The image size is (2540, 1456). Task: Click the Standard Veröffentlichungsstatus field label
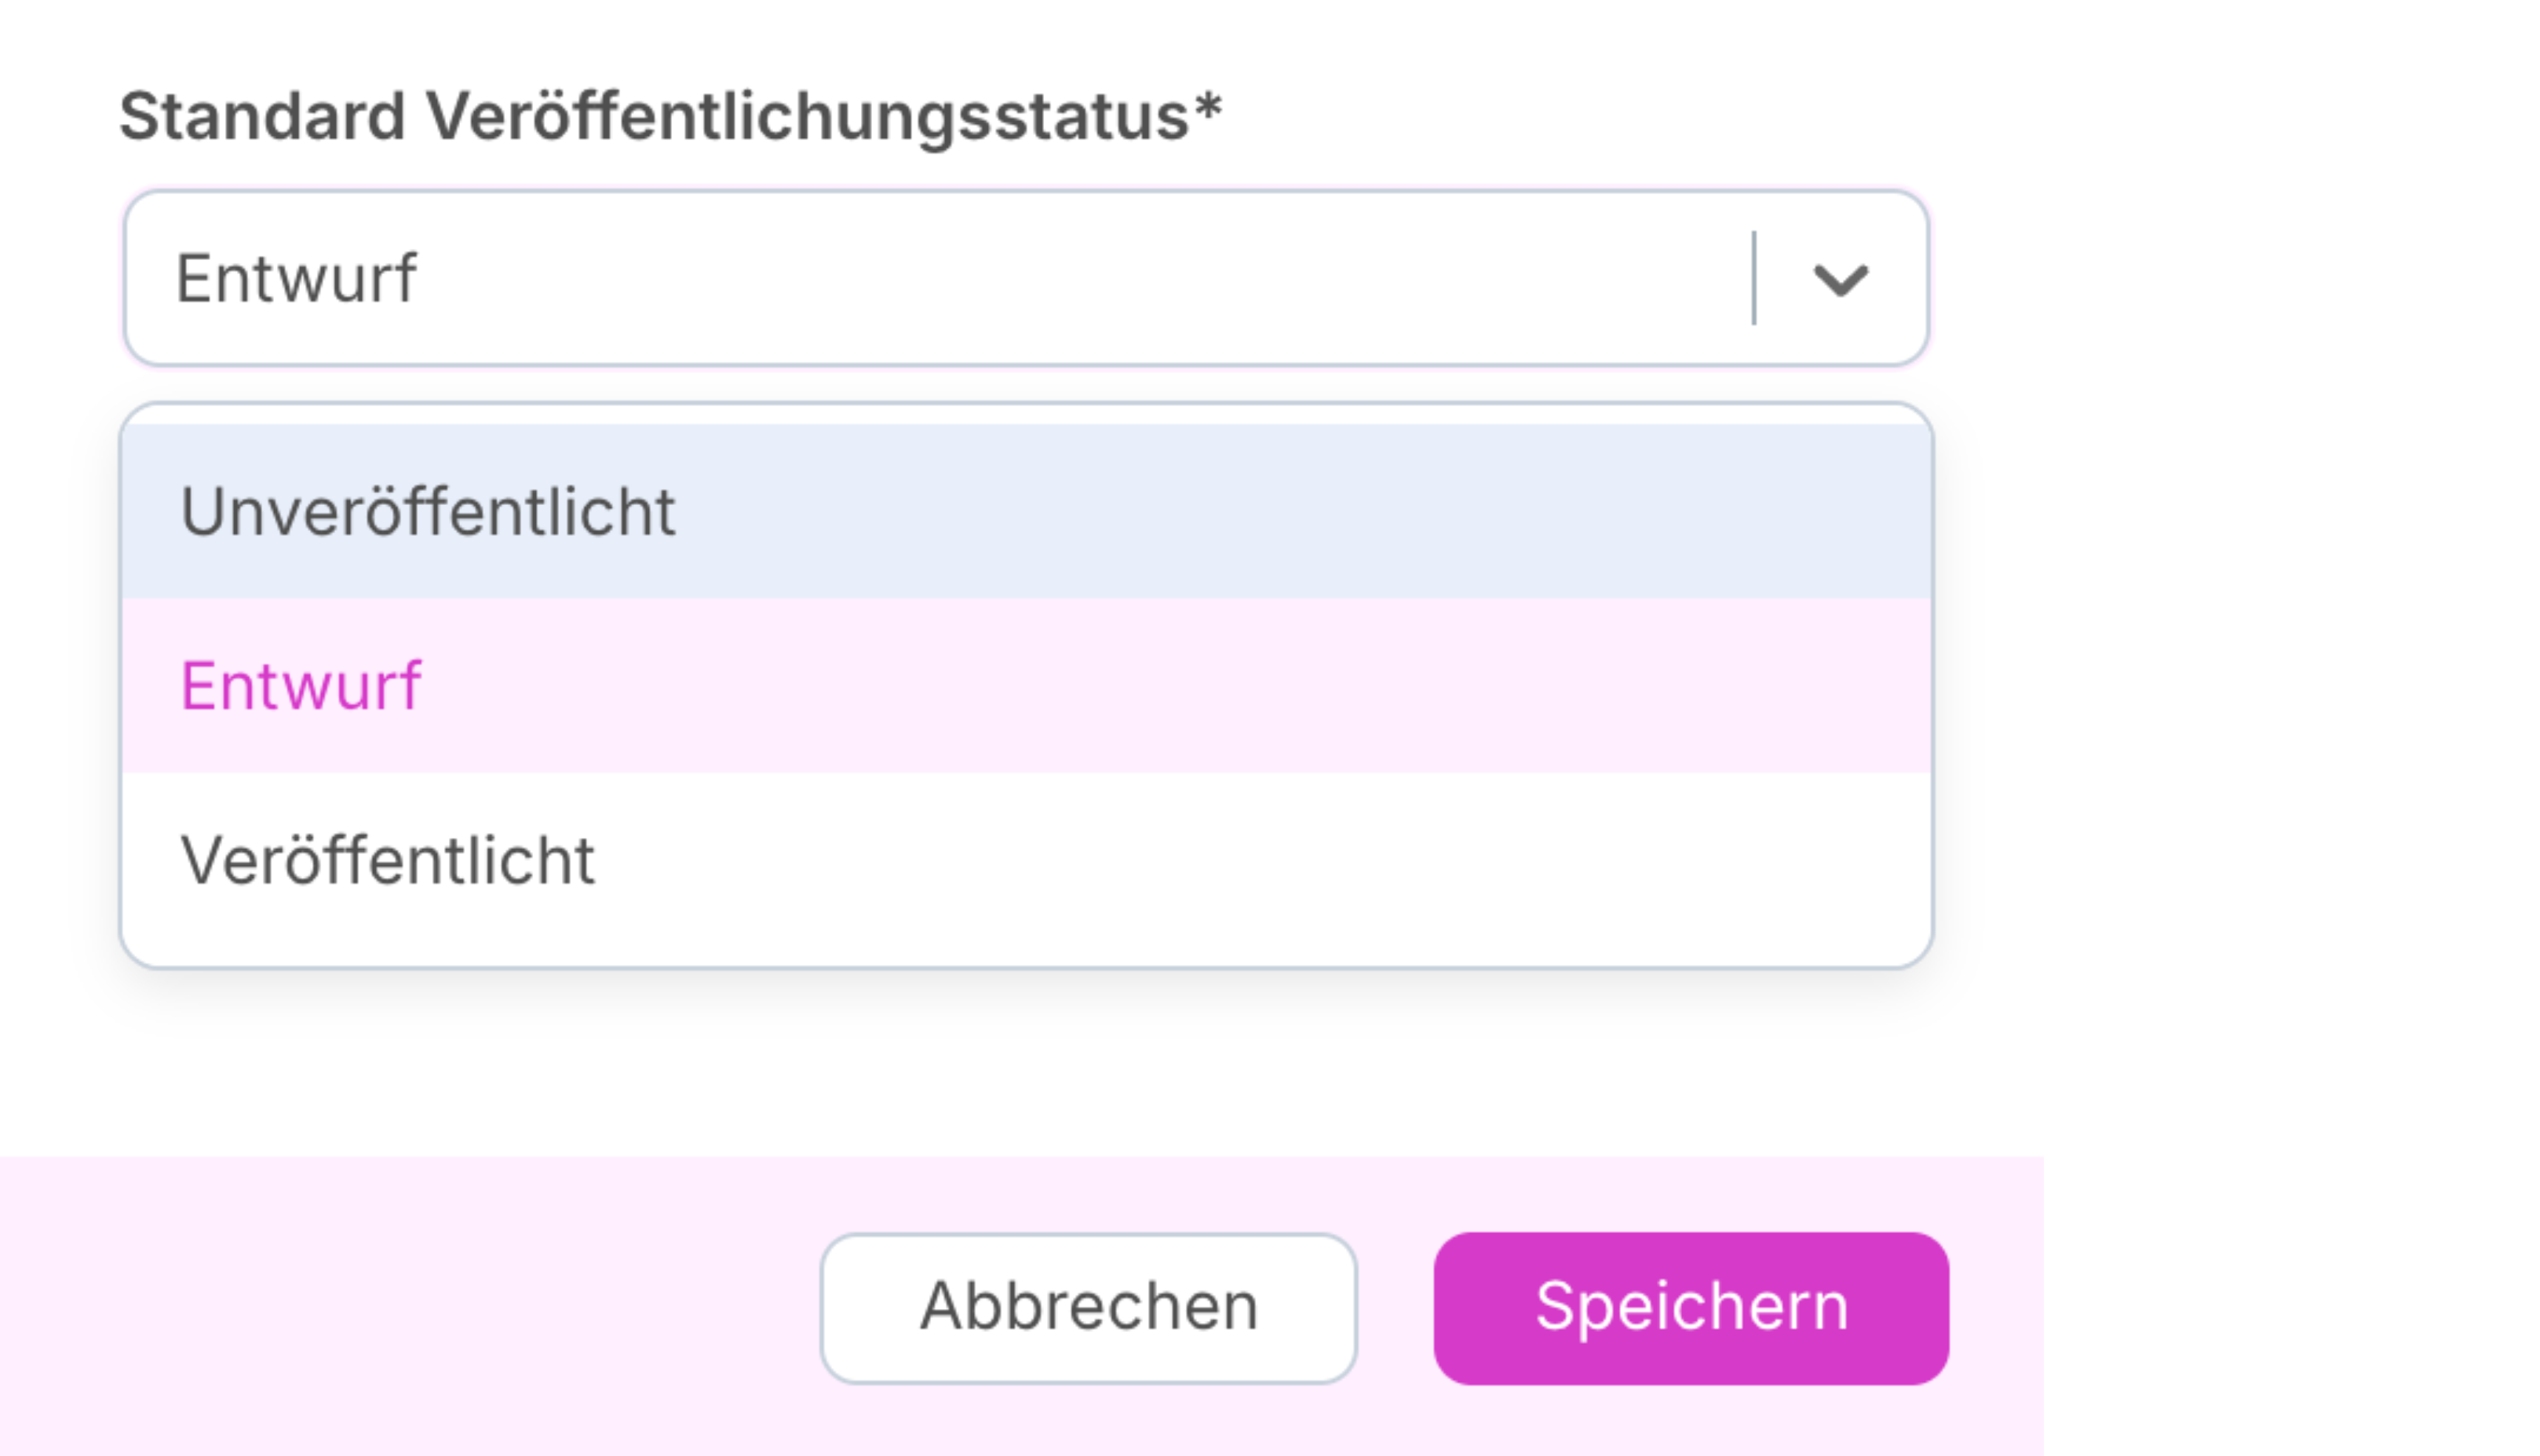(x=670, y=116)
